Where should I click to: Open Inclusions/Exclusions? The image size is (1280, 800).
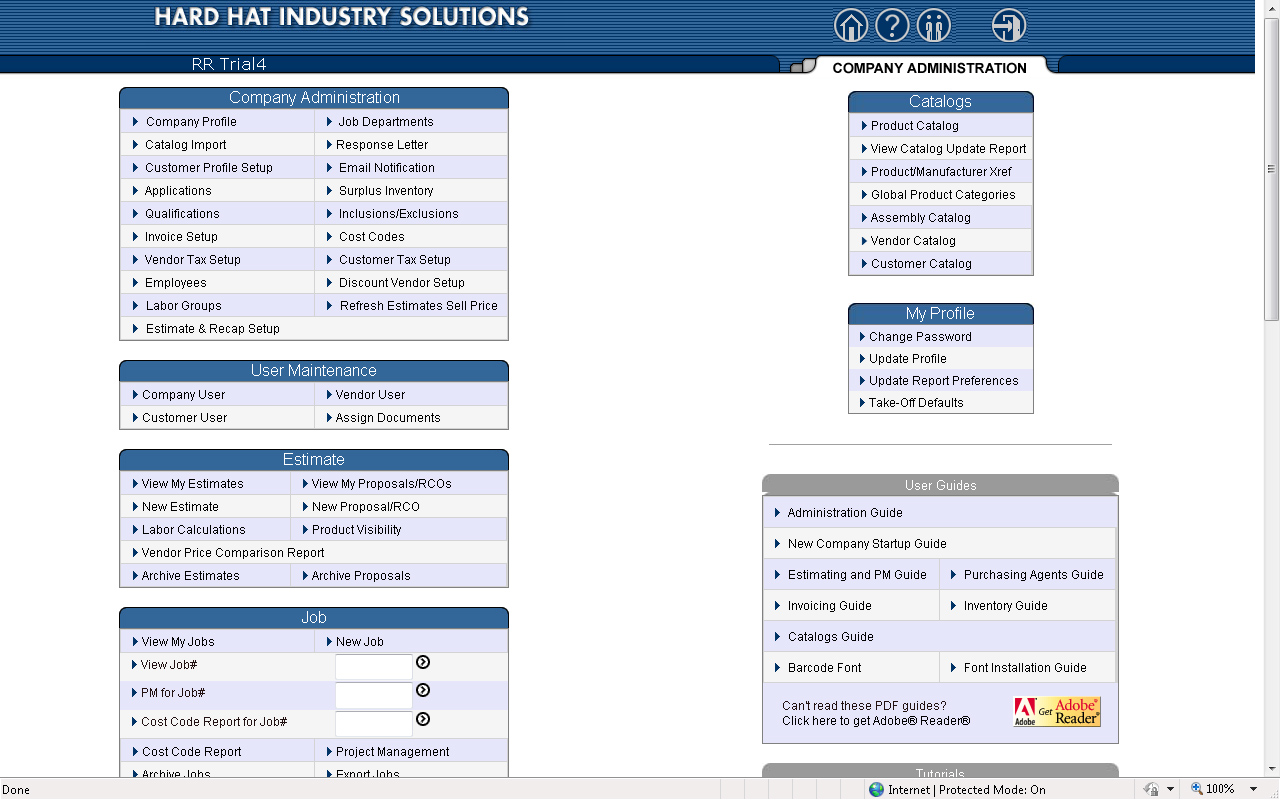pos(399,214)
